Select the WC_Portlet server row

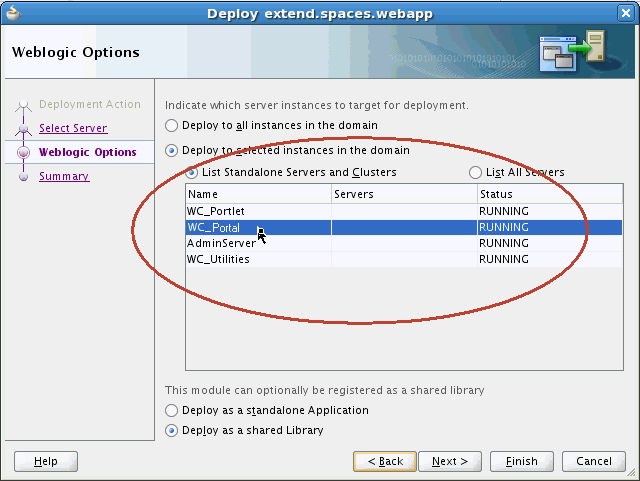point(404,211)
